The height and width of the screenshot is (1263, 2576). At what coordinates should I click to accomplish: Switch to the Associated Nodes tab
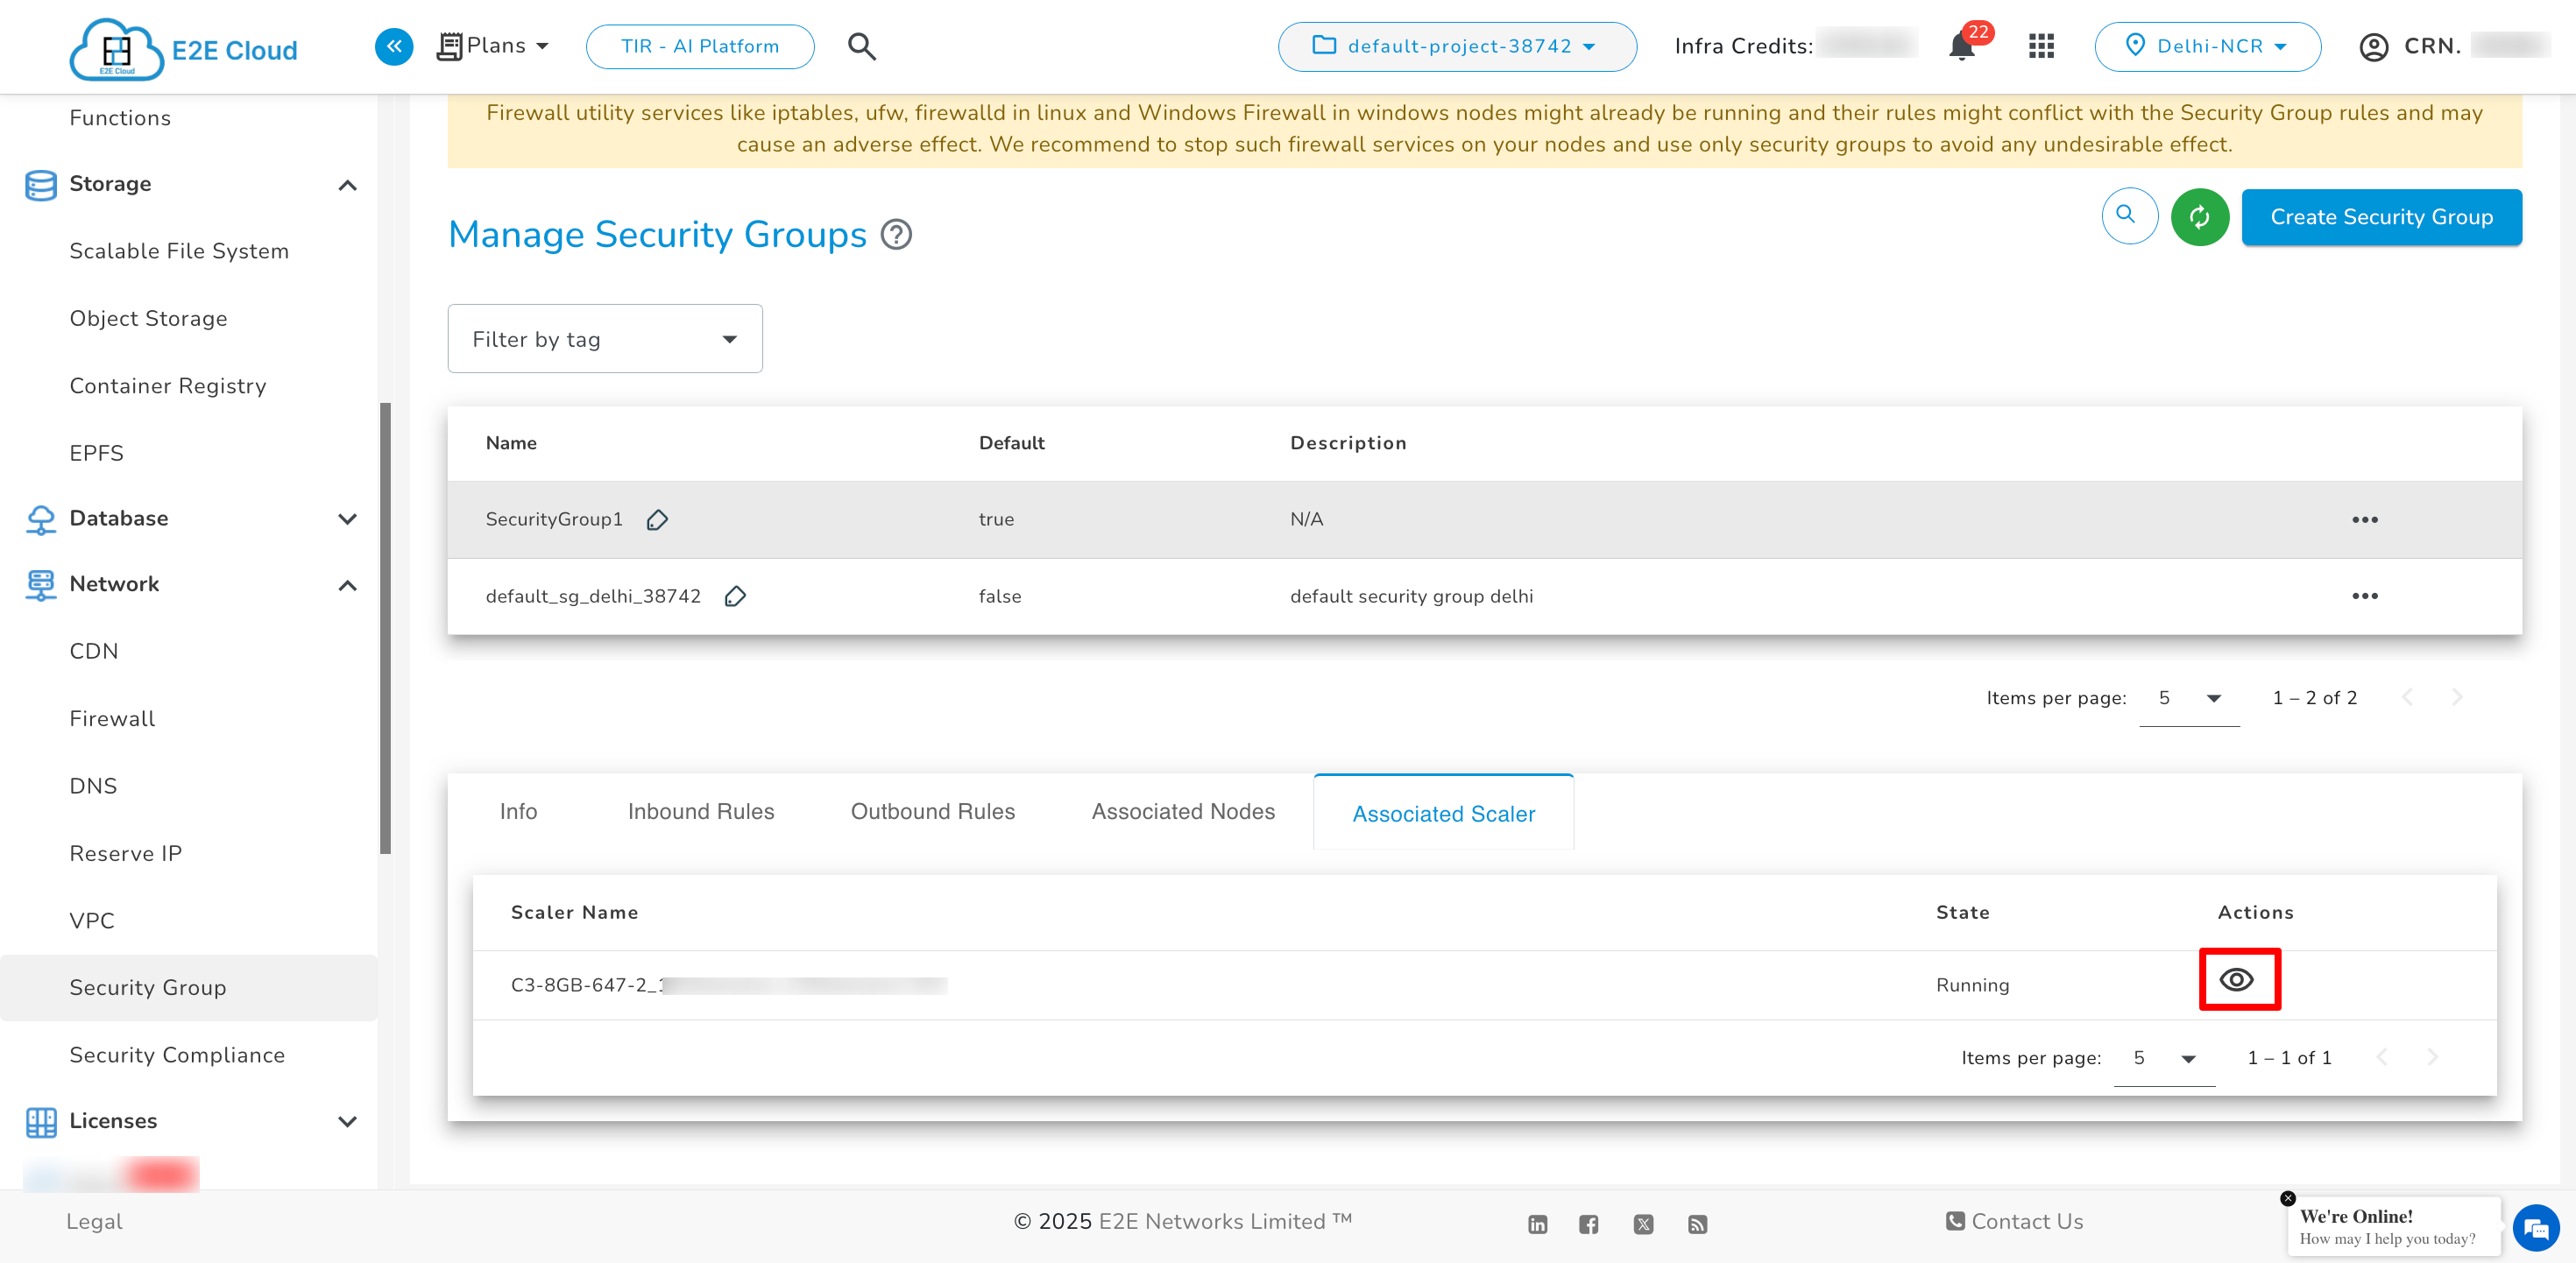[1182, 811]
